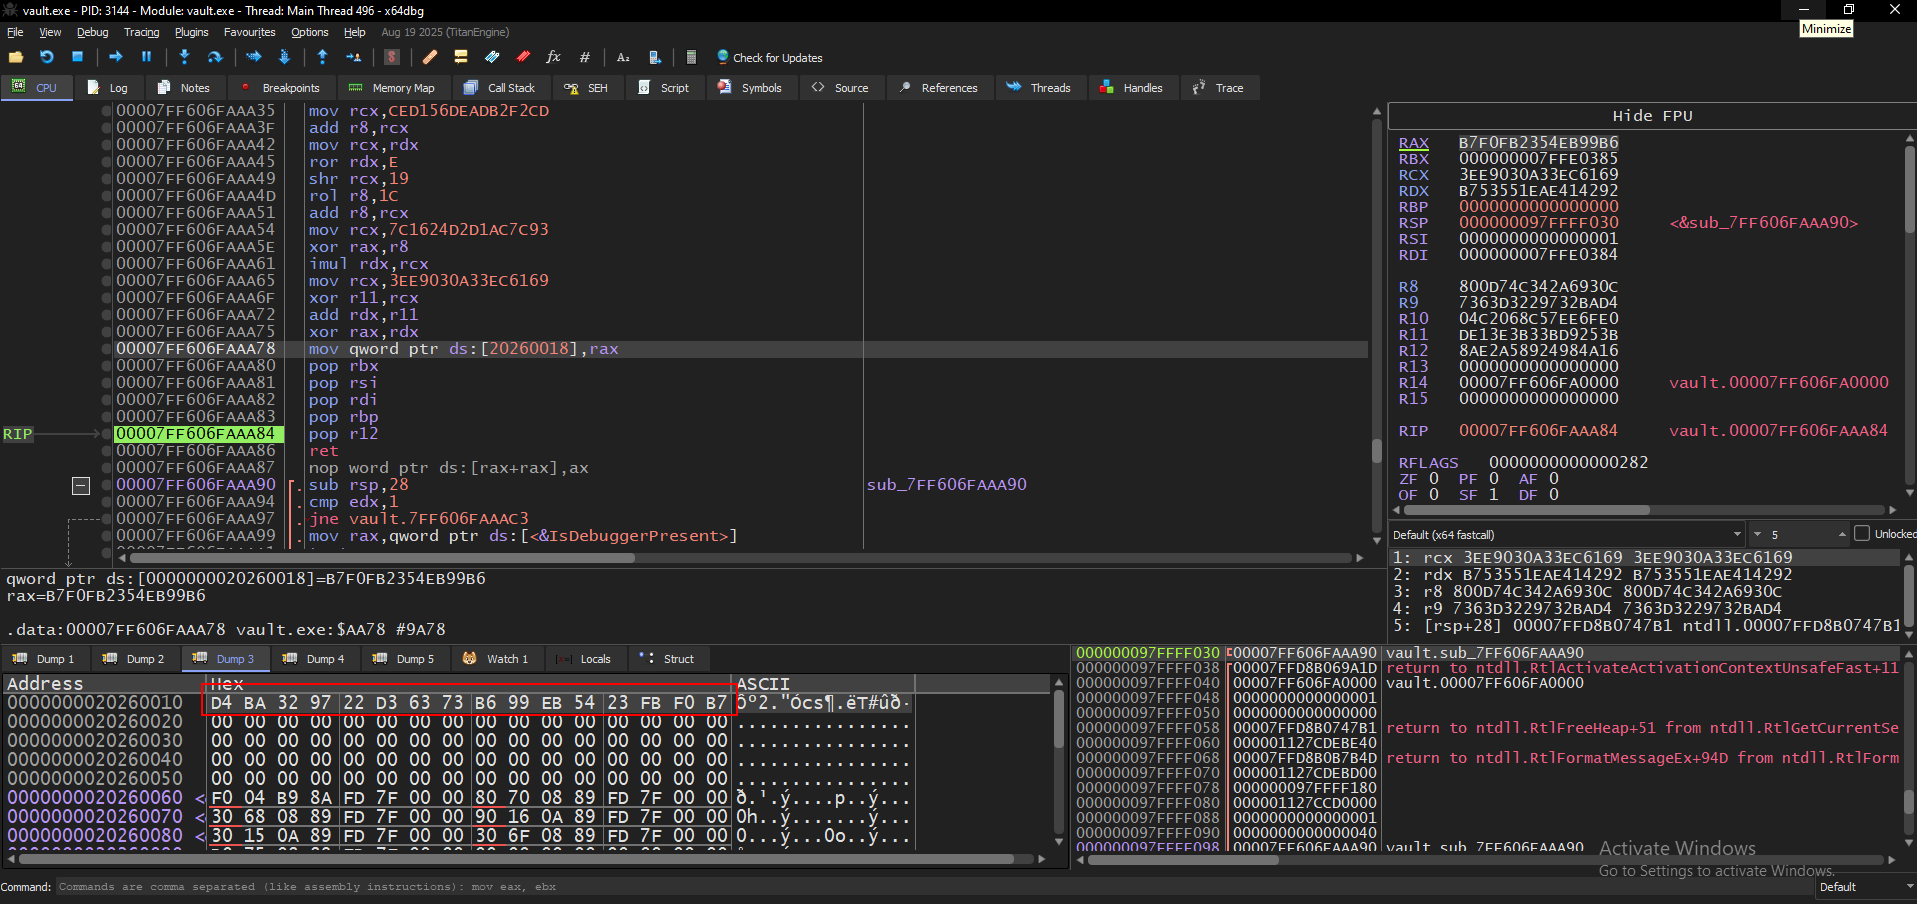
Task: Increase the argument count stepper up arrow
Action: coord(1841,534)
